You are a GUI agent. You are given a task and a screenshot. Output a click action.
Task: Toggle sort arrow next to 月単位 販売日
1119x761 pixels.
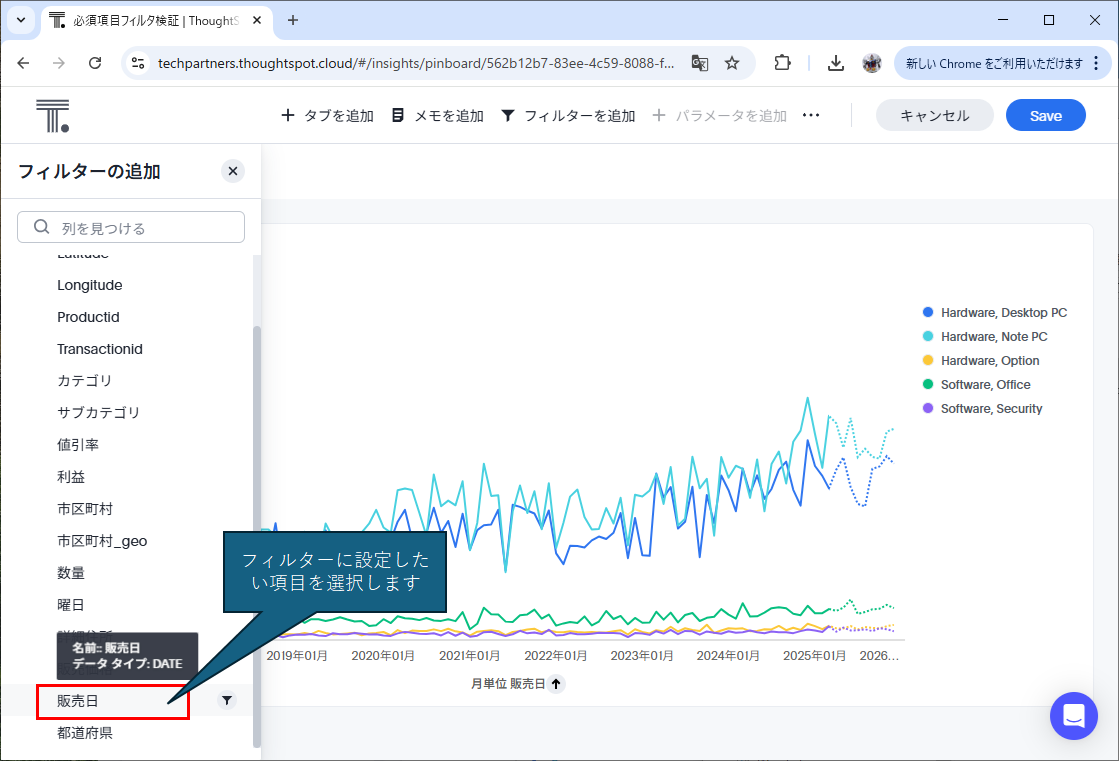point(557,684)
